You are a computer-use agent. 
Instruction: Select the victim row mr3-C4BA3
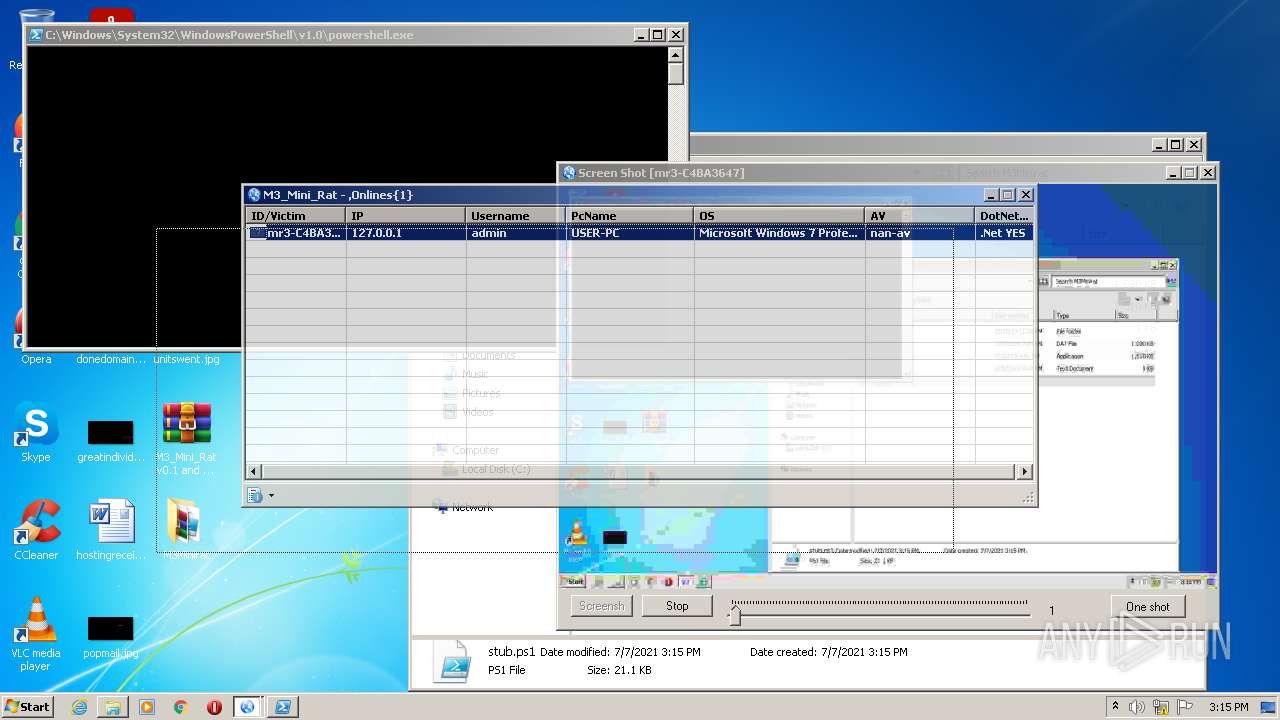640,233
